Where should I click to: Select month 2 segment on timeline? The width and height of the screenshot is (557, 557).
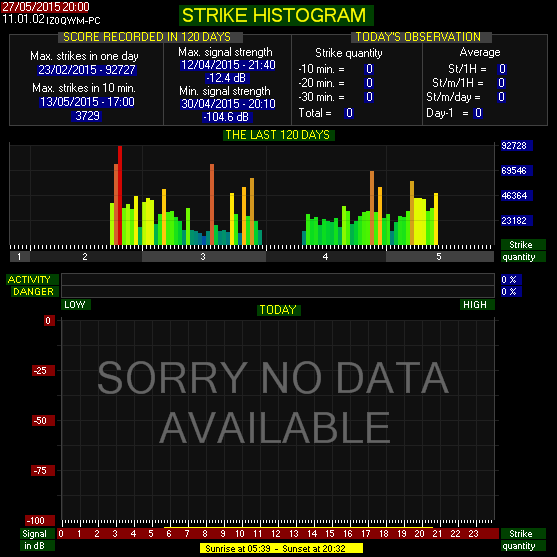pos(86,256)
